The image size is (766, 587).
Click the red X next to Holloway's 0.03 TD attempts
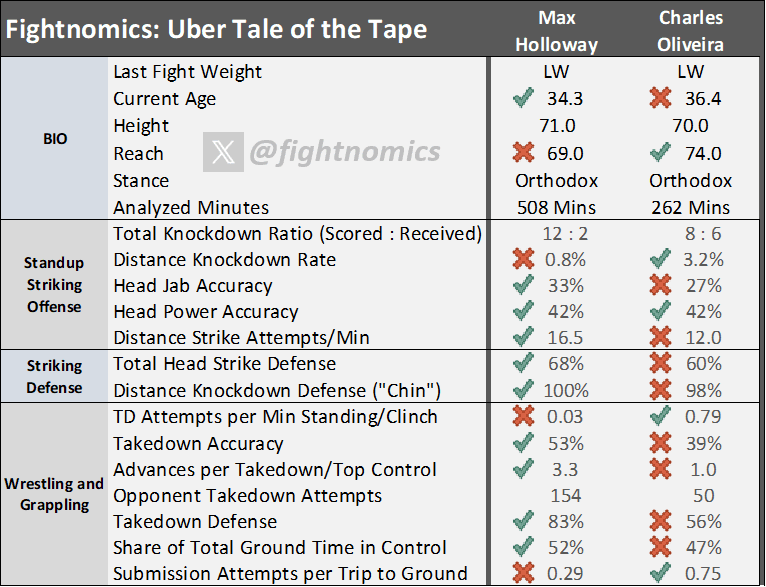pos(521,417)
